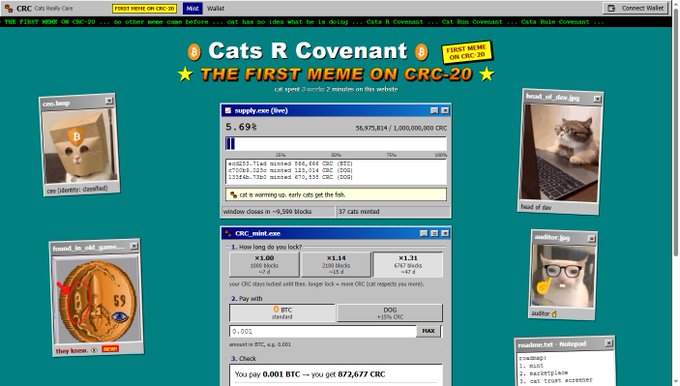Choose DOG +15% CRC payment
Viewport: 680px width, 386px height.
point(390,313)
